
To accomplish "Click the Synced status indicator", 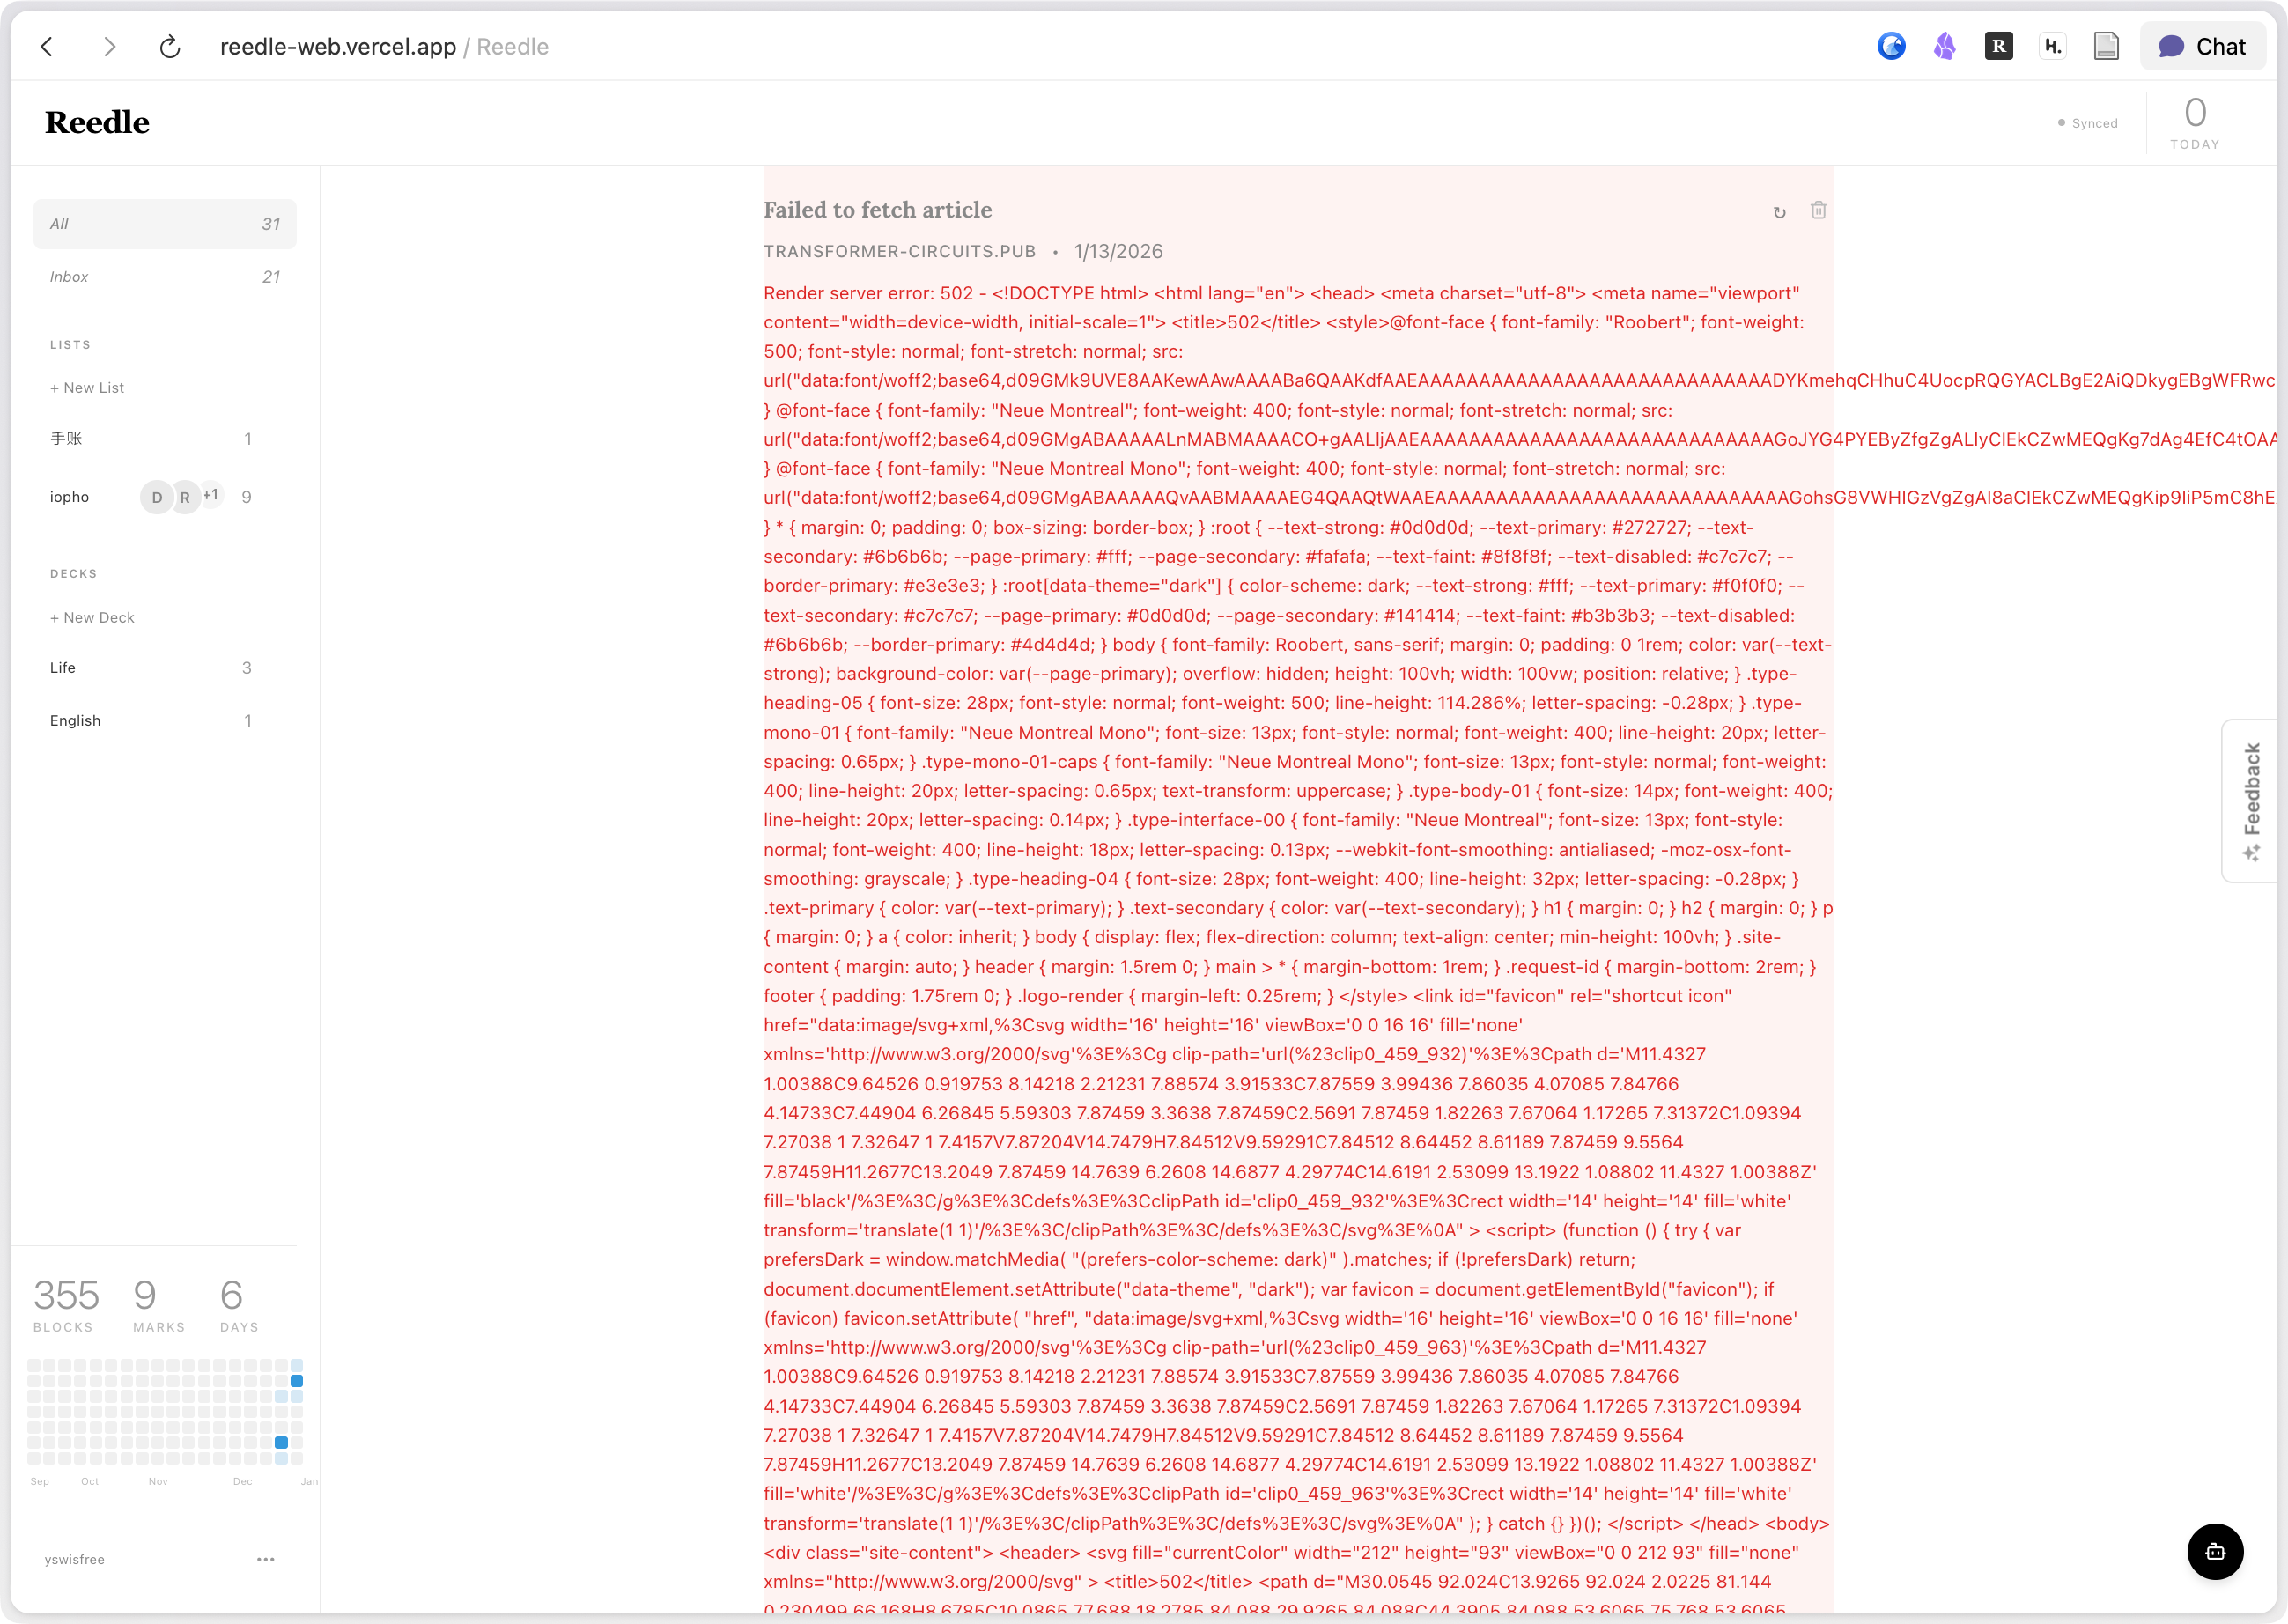I will pyautogui.click(x=2087, y=123).
